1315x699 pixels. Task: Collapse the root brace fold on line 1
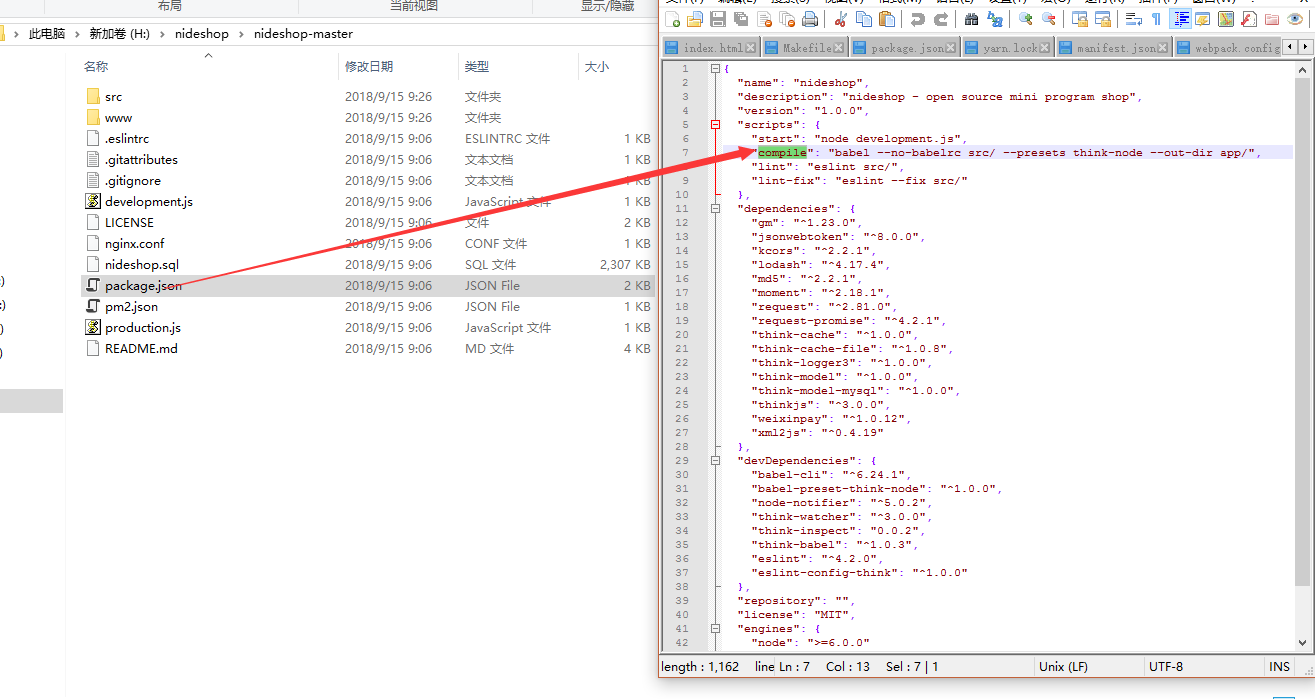tap(715, 69)
